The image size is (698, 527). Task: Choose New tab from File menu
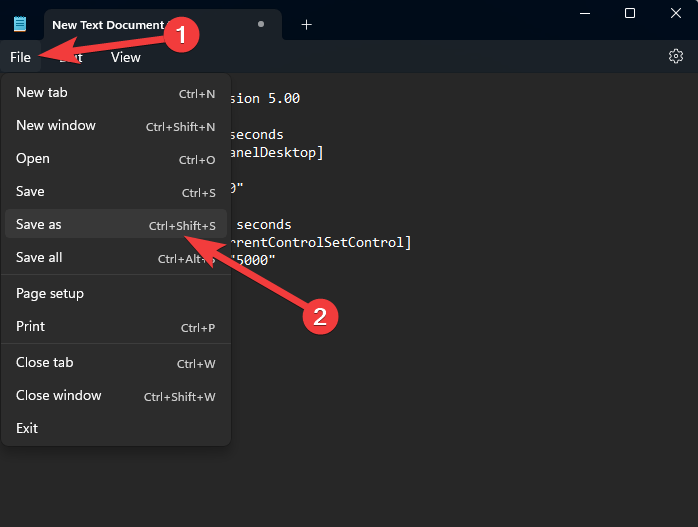click(x=42, y=93)
